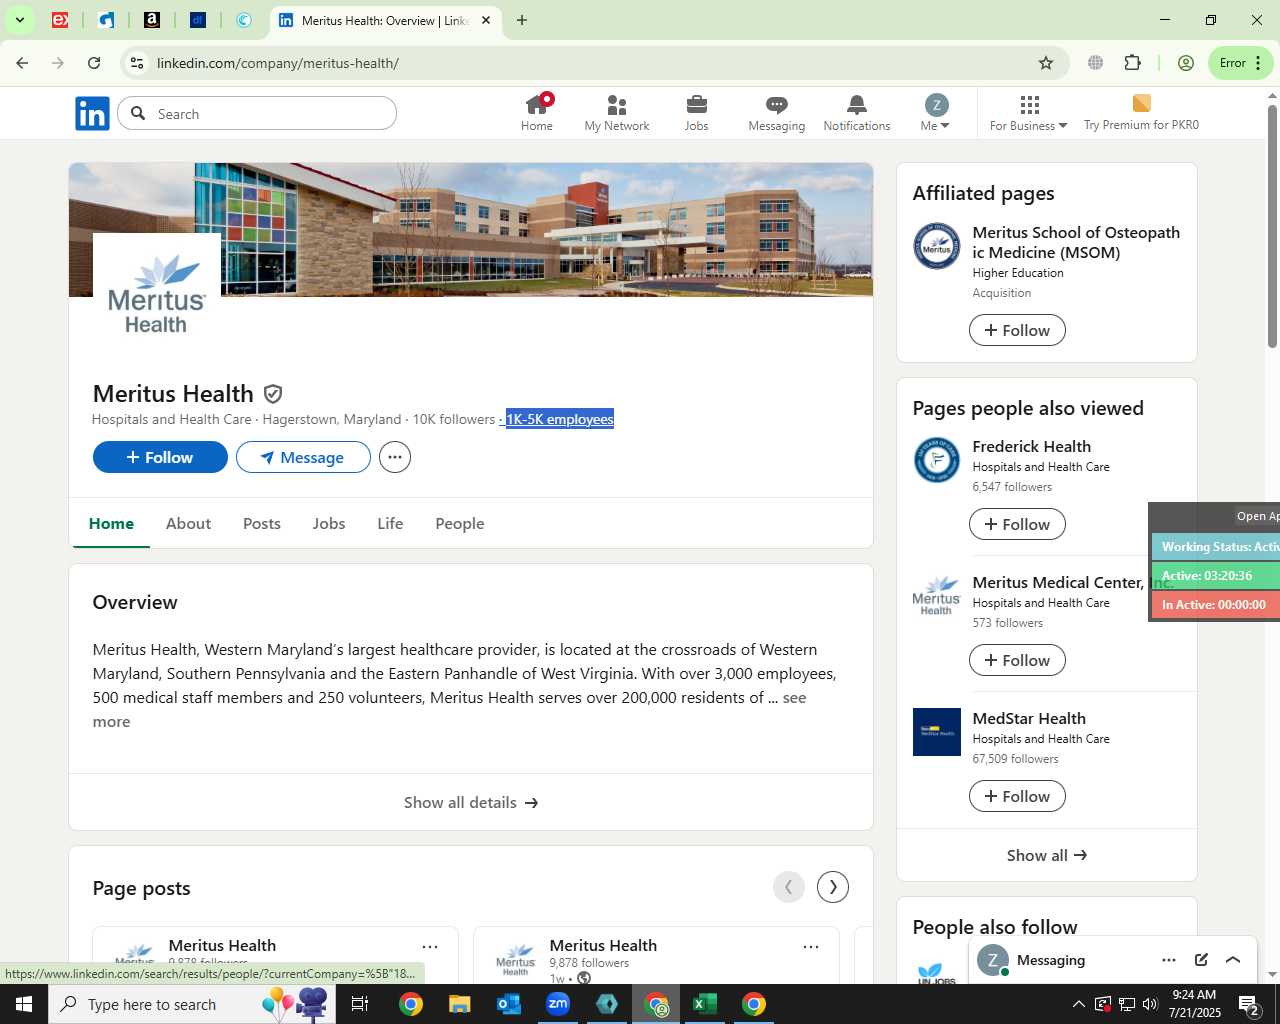
Task: Go to next page posts arrow
Action: tap(833, 887)
